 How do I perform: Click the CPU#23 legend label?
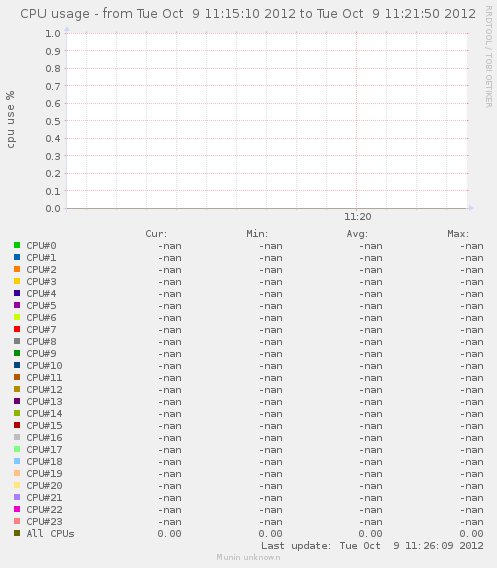pyautogui.click(x=44, y=521)
